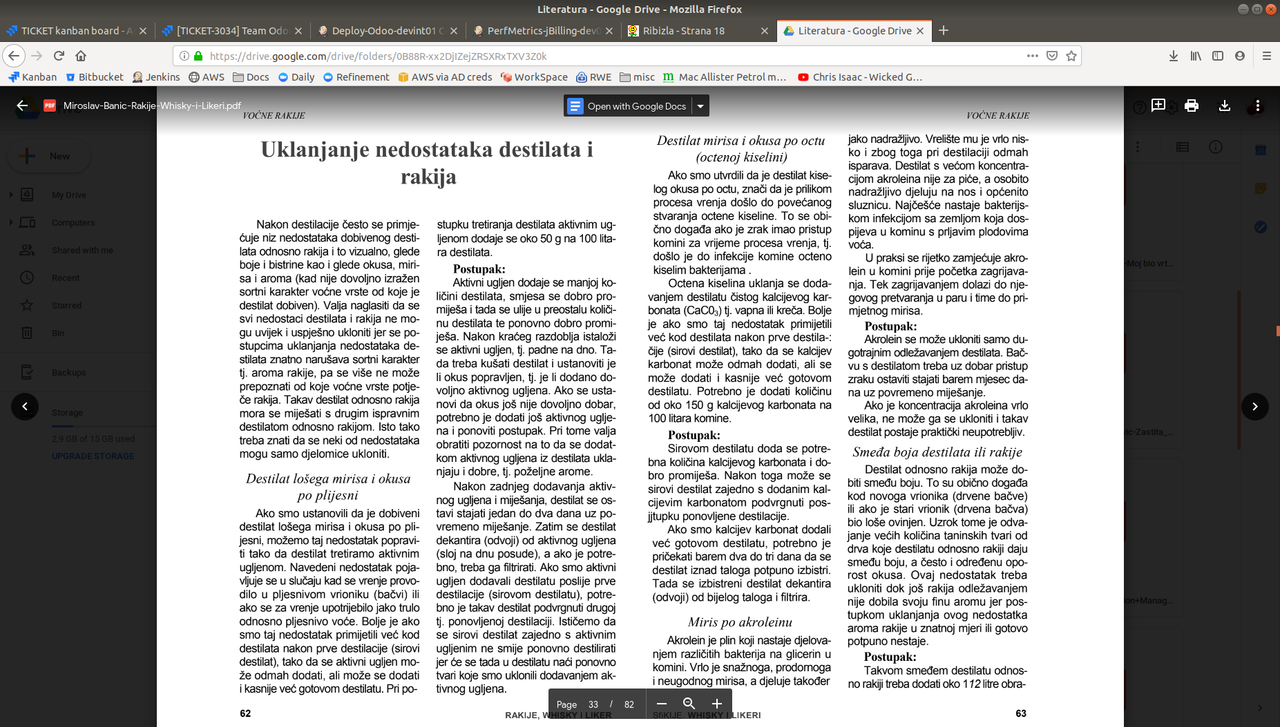Select My Drive in Drive sidebar

pos(69,195)
